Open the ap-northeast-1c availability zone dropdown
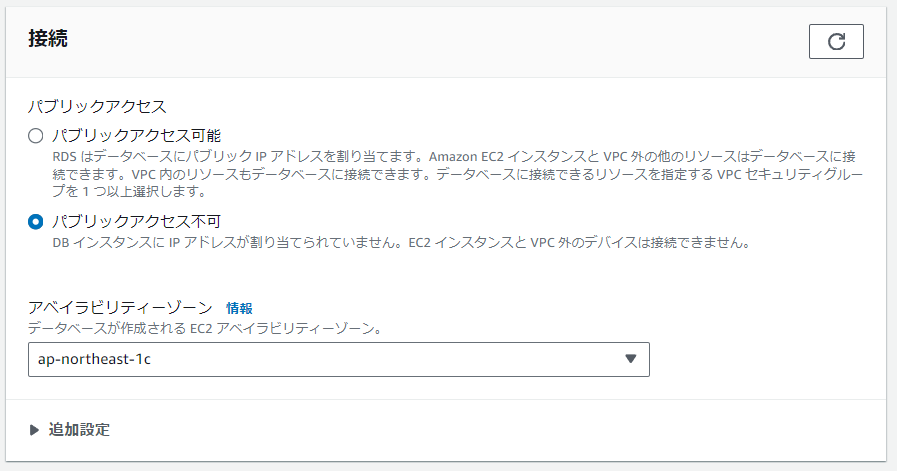The image size is (897, 471). click(x=338, y=359)
